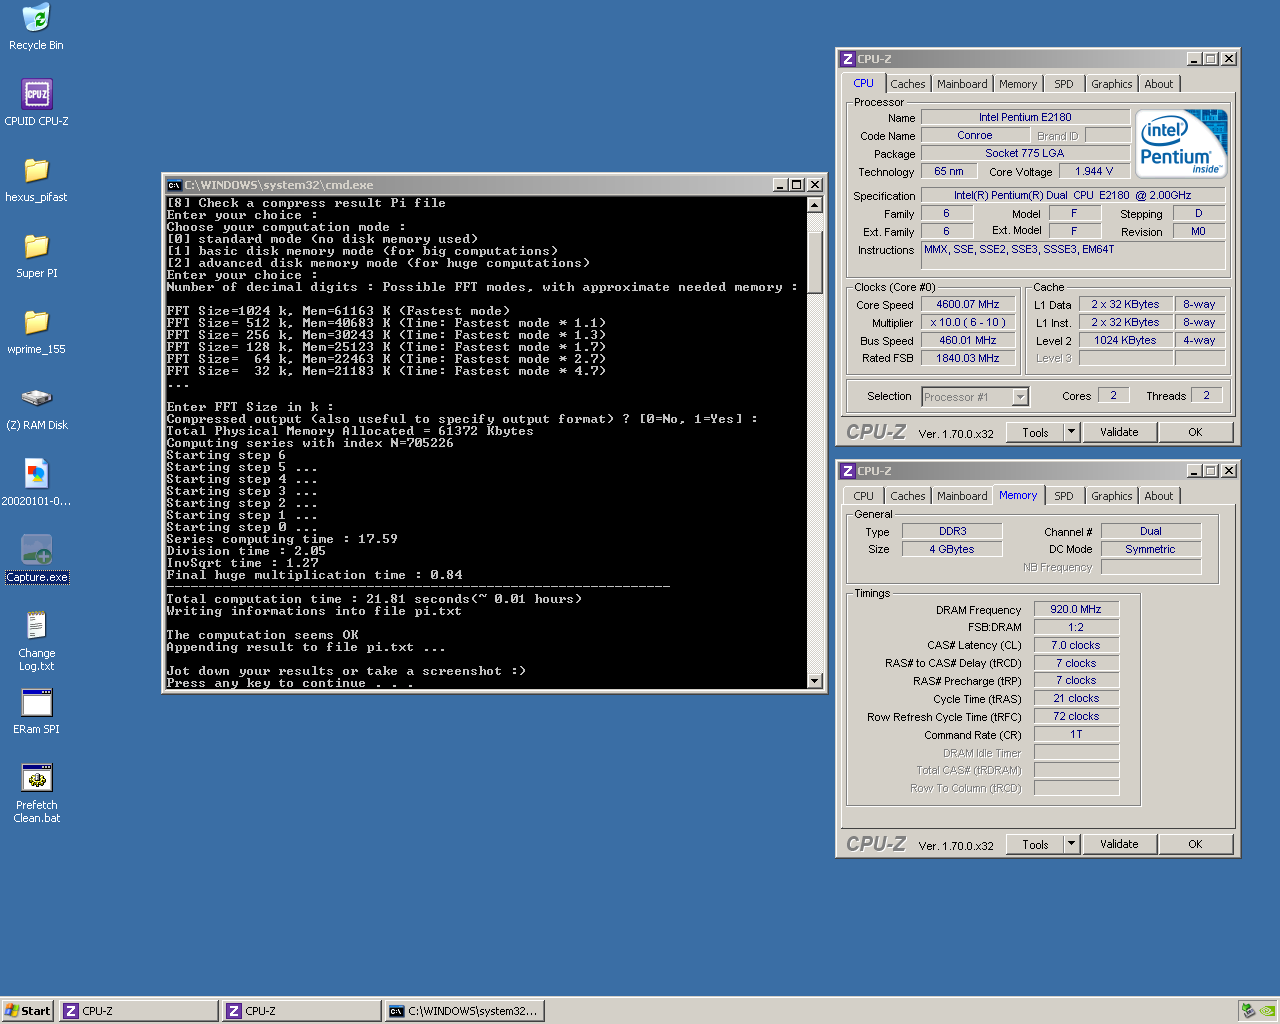Click Tools button in upper CPU-Z window
The width and height of the screenshot is (1280, 1024).
(x=1035, y=432)
